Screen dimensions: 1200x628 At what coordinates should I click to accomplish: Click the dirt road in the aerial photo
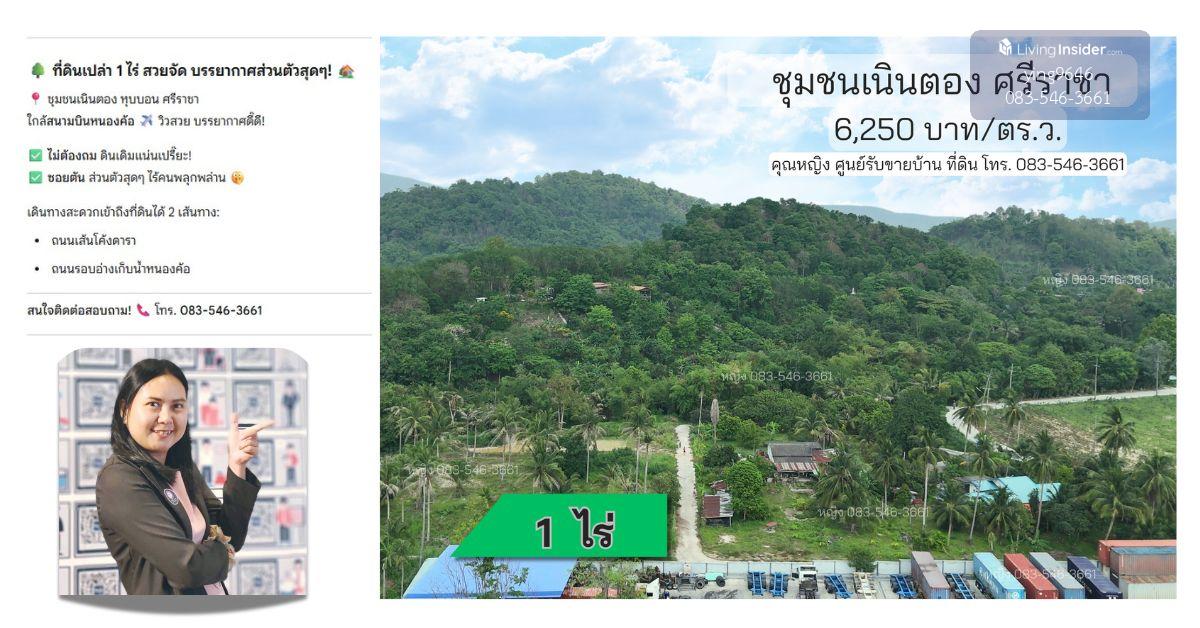point(686,490)
